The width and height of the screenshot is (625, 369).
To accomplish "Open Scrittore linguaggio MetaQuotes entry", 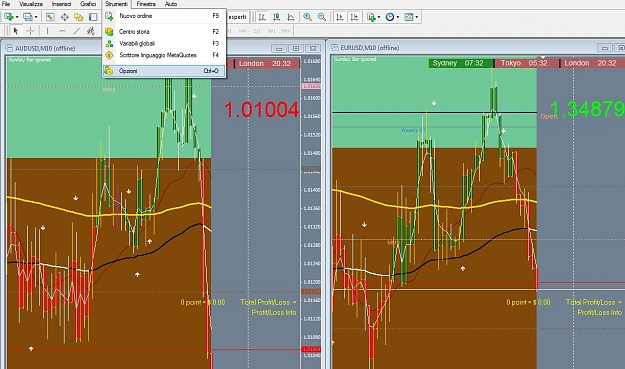I will [x=164, y=55].
